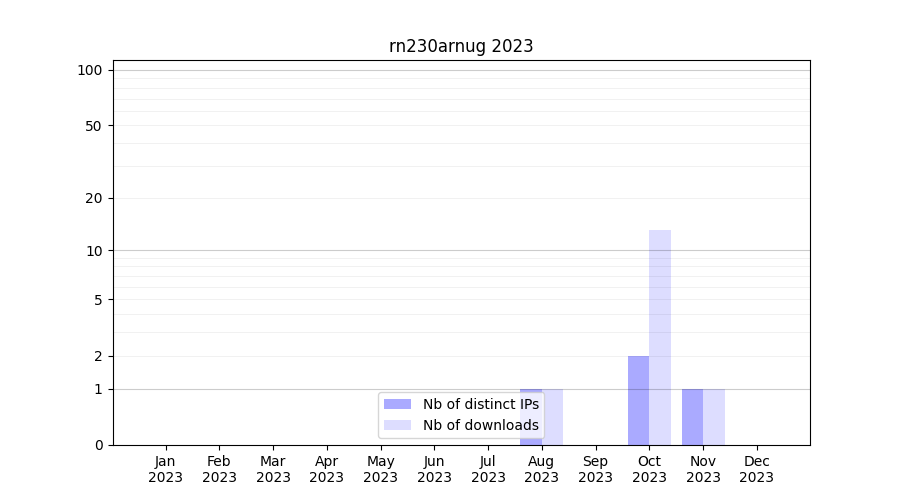Select the y-axis tick label "20"

94,198
